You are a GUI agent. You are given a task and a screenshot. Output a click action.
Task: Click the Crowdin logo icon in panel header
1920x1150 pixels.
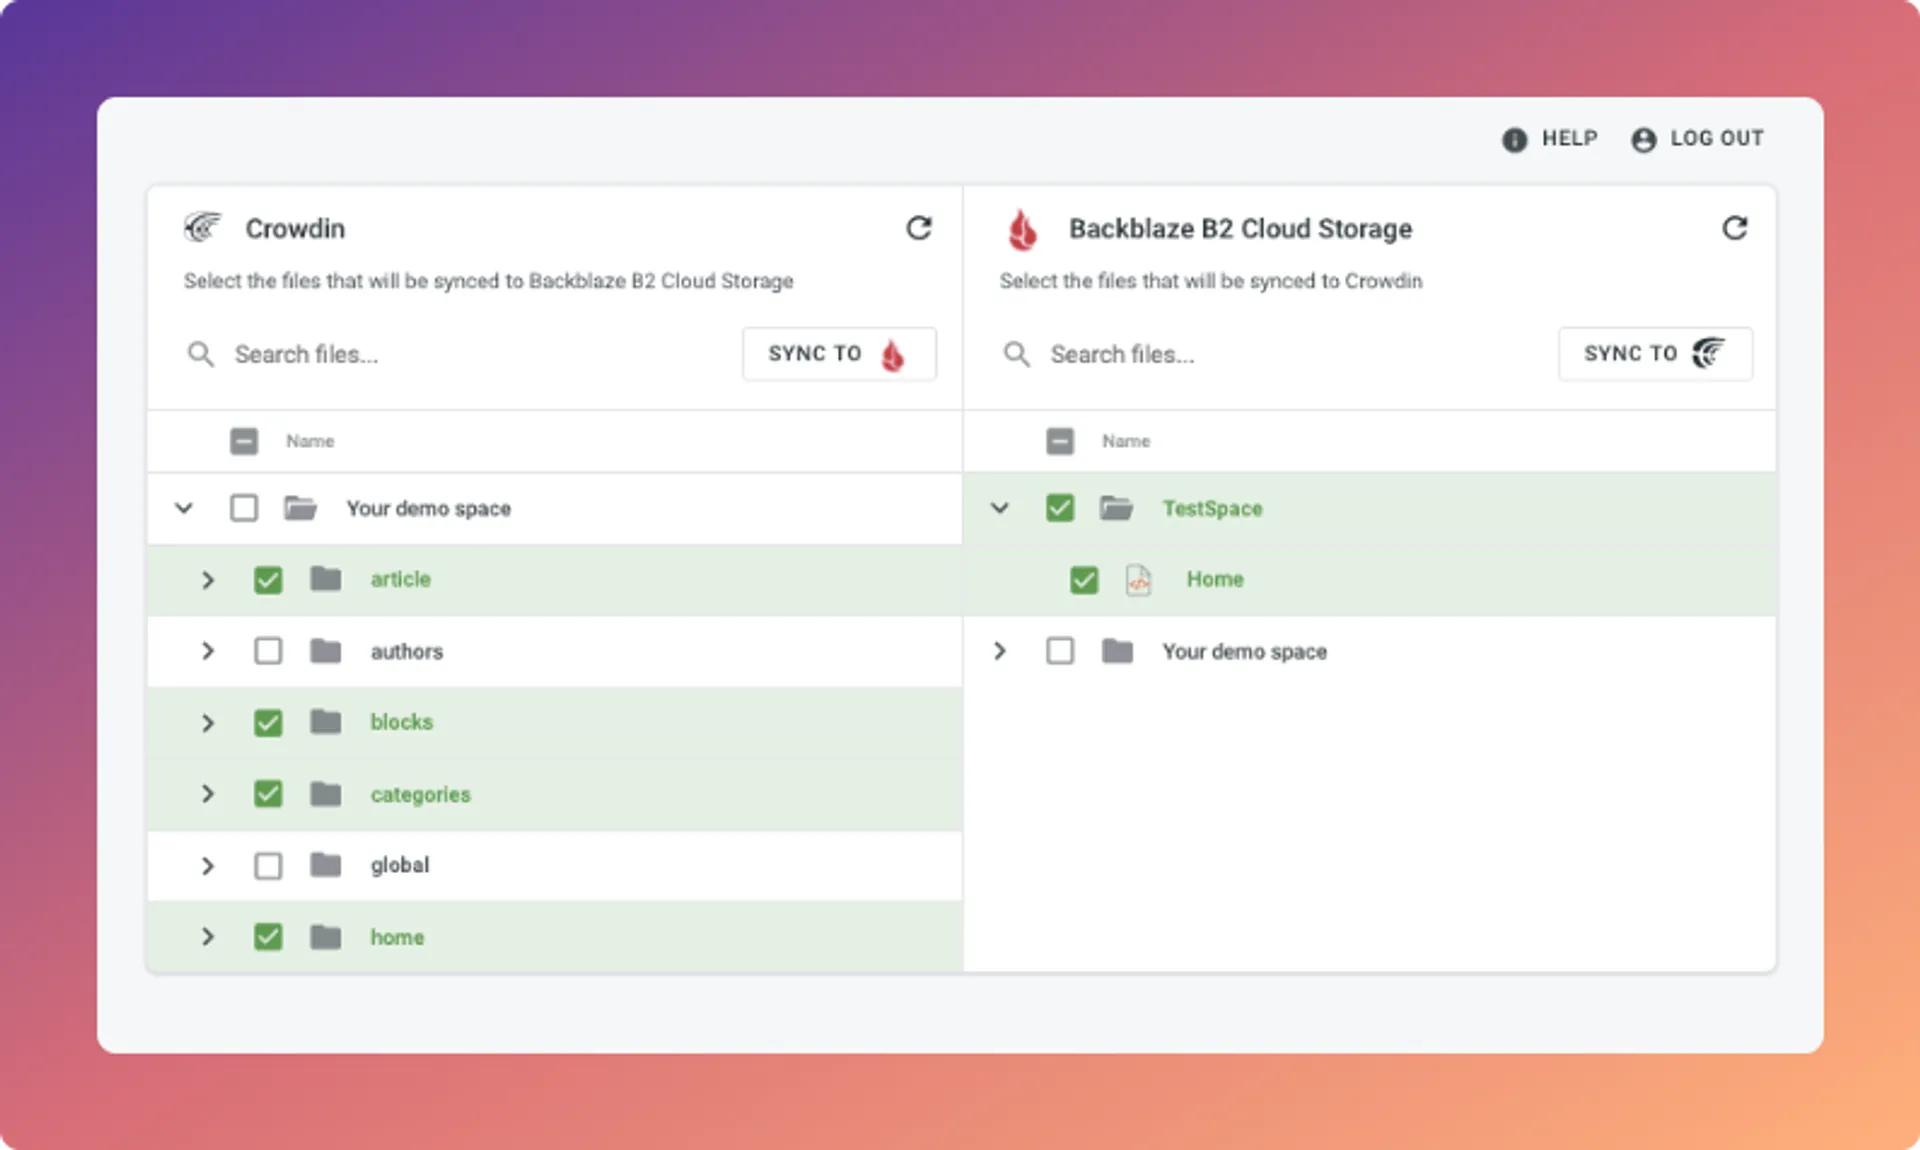coord(202,228)
